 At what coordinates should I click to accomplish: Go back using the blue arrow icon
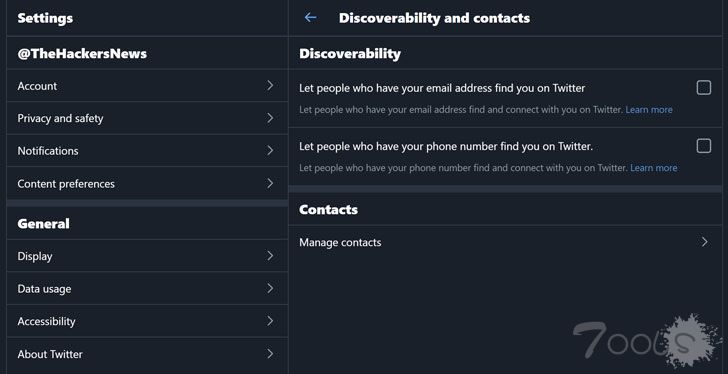click(x=310, y=18)
